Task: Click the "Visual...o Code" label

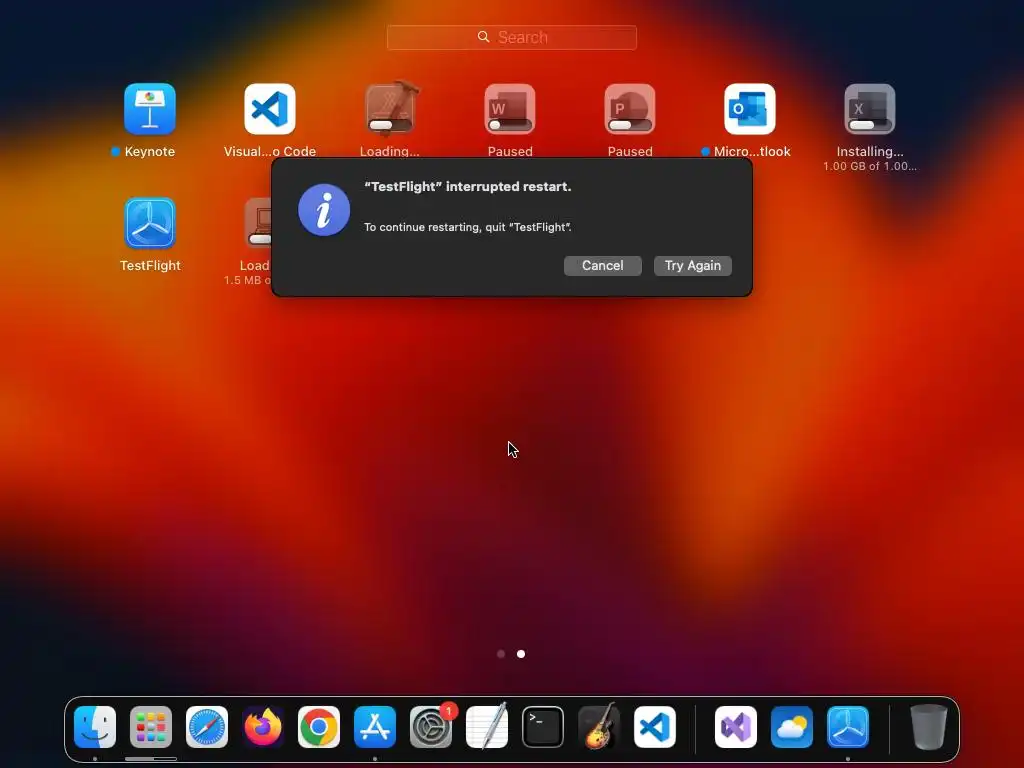Action: pyautogui.click(x=270, y=152)
